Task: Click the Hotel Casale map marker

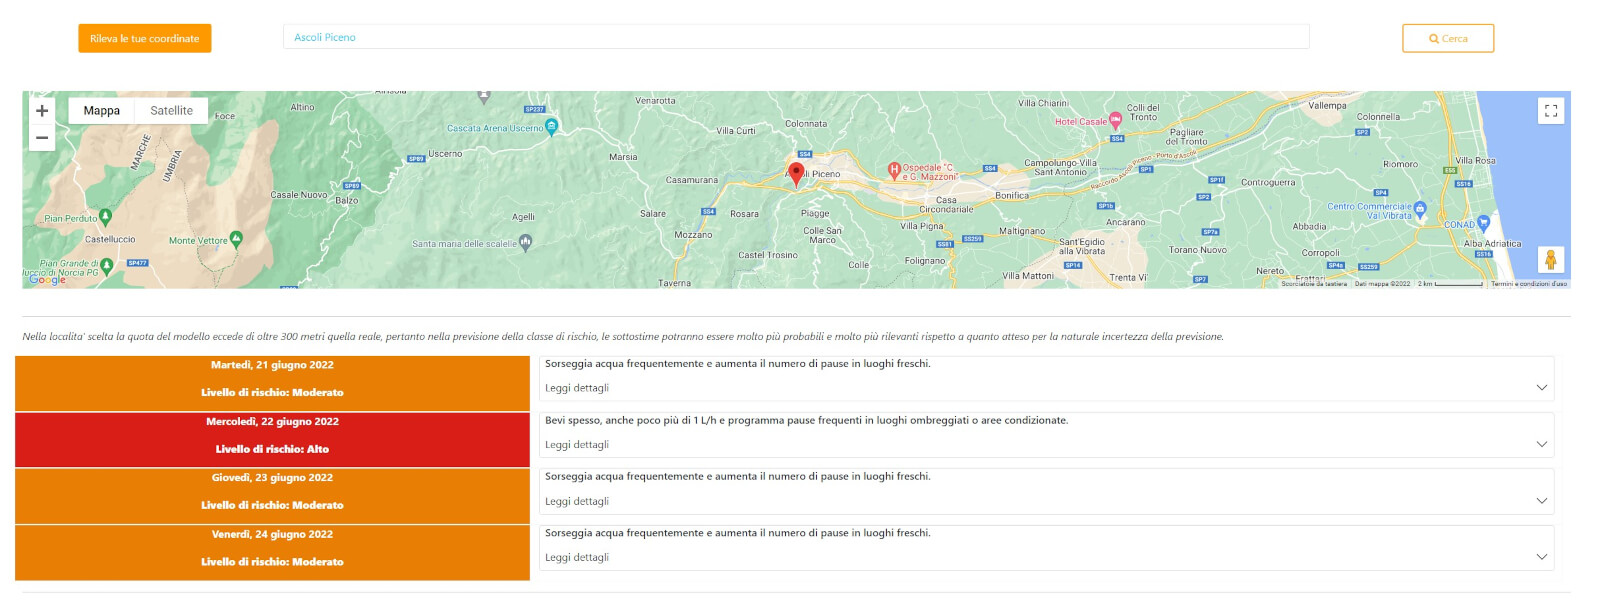Action: 1115,121
